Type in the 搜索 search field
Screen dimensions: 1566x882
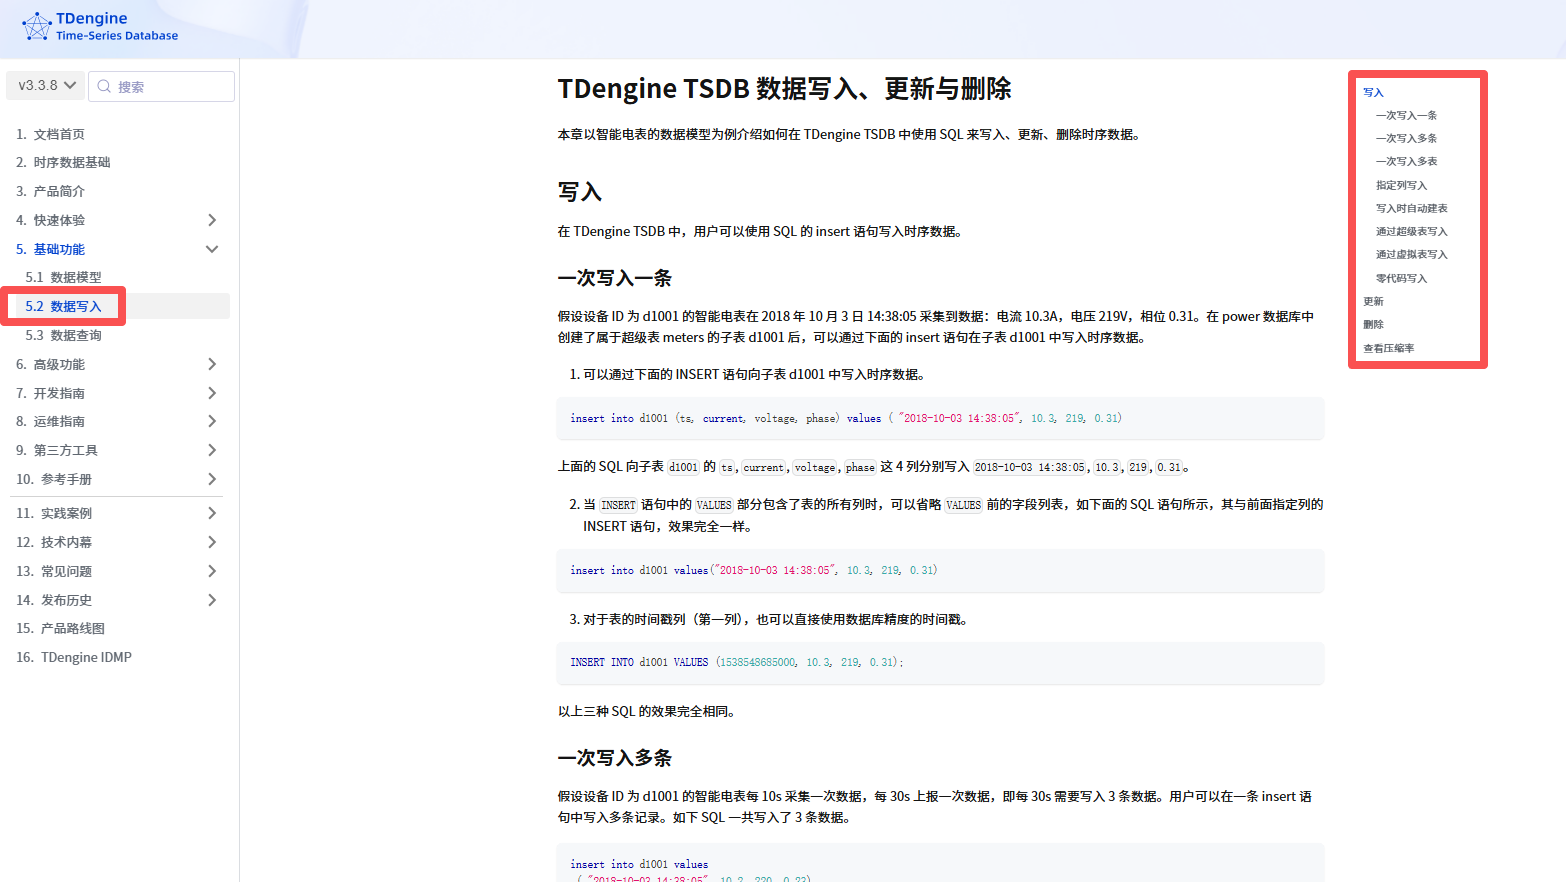pyautogui.click(x=170, y=87)
